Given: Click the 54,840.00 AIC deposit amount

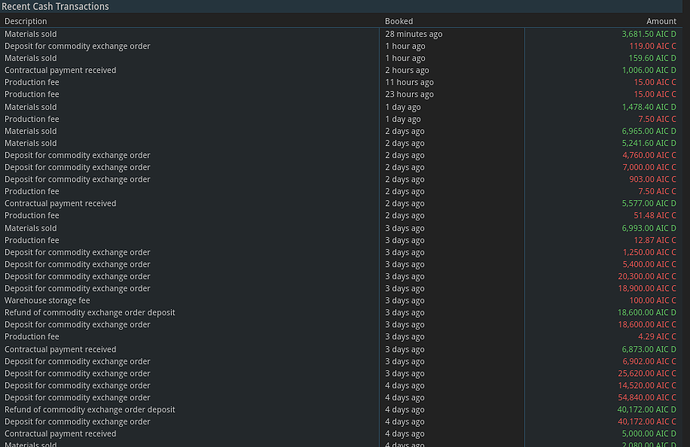Looking at the screenshot, I should pos(648,397).
